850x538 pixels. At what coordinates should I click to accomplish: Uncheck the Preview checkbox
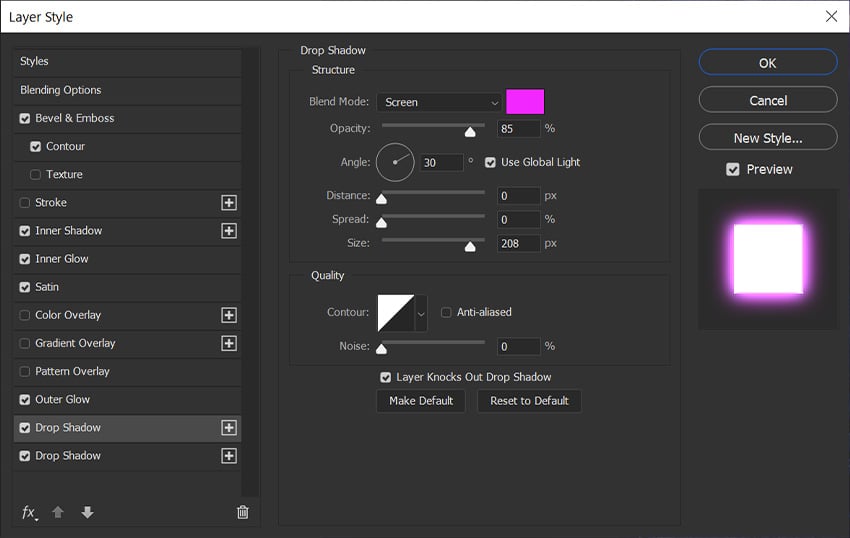coord(733,170)
